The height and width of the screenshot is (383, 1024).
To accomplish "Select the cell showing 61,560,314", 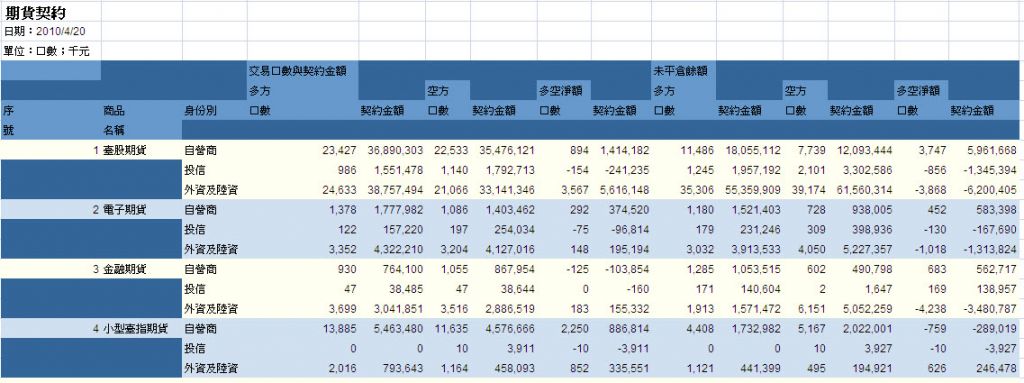I will (864, 190).
